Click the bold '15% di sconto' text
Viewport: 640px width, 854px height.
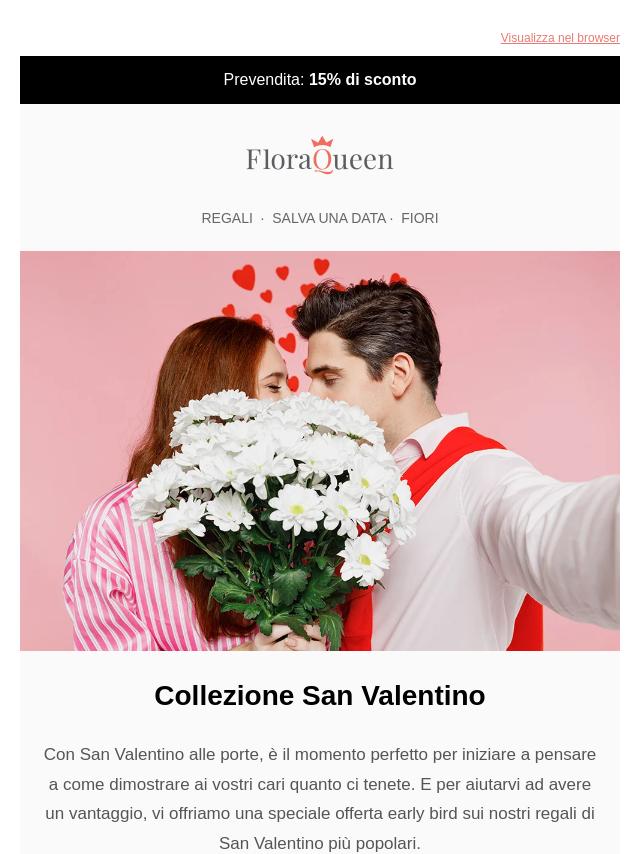pos(362,80)
